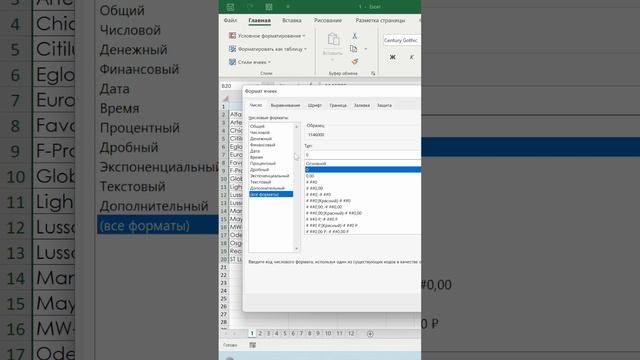Viewport: 640px width, 360px height.
Task: Click the up arrow of category list scrollbar
Action: point(297,127)
